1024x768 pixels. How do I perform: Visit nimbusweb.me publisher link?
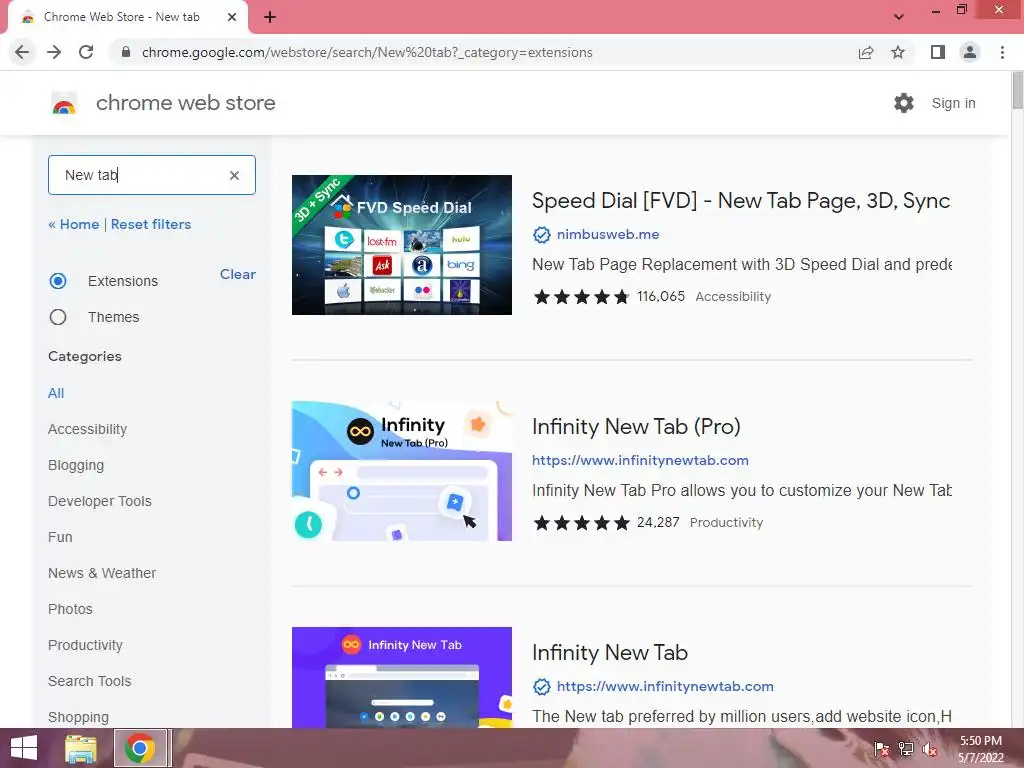click(x=608, y=234)
